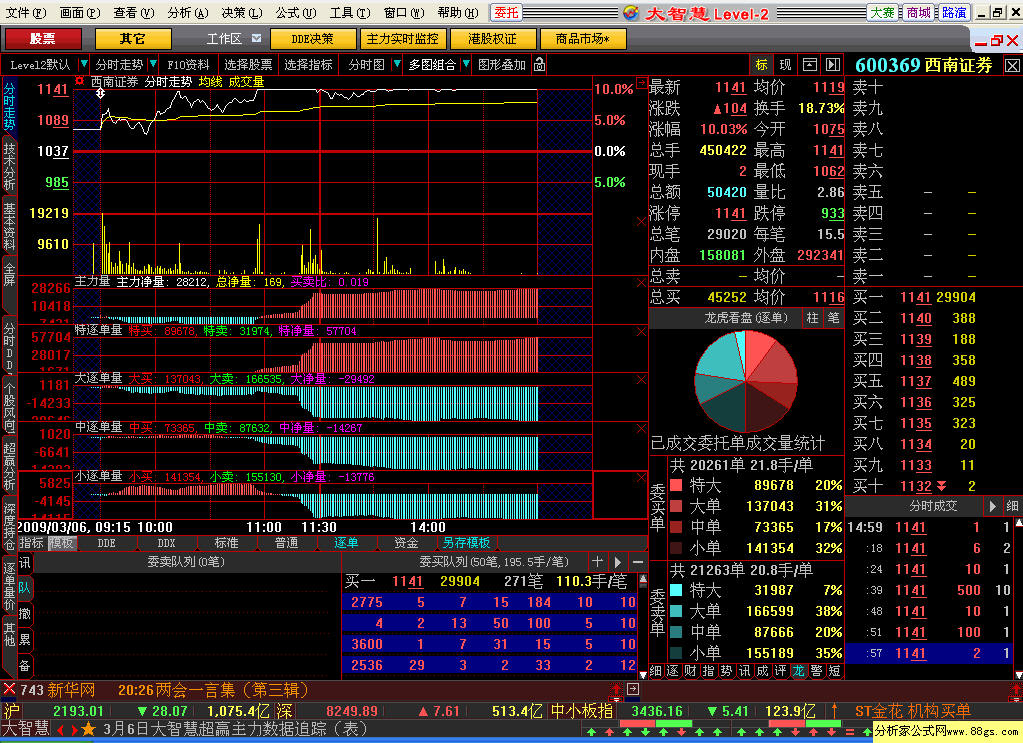
Task: Close the 新华网 news ticker with red X
Action: coord(9,689)
